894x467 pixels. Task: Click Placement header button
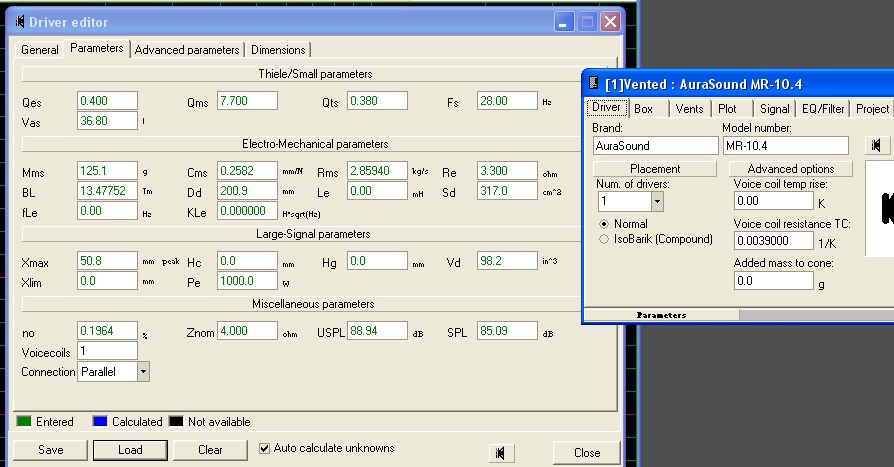click(655, 169)
